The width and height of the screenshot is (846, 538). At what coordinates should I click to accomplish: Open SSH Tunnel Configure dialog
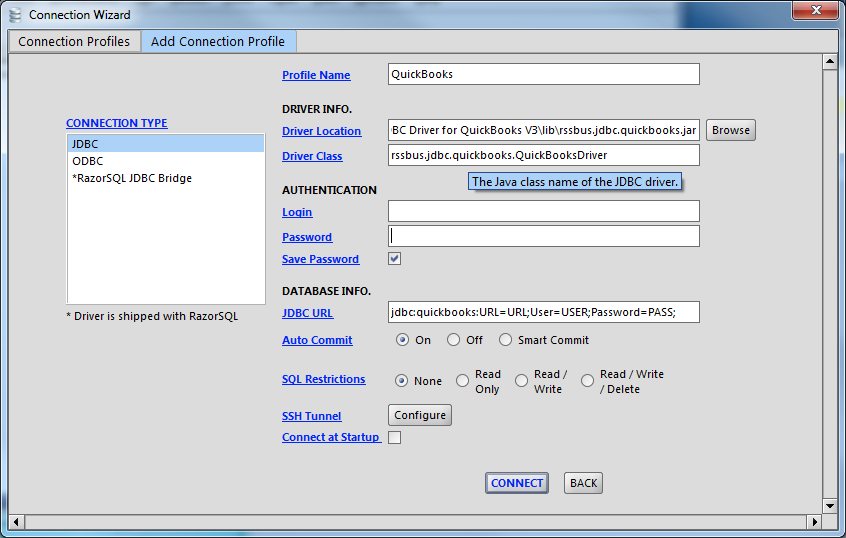click(x=419, y=415)
